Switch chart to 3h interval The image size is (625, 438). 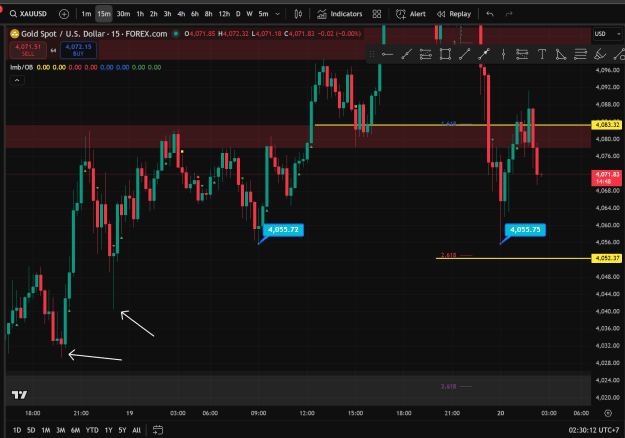click(x=167, y=14)
